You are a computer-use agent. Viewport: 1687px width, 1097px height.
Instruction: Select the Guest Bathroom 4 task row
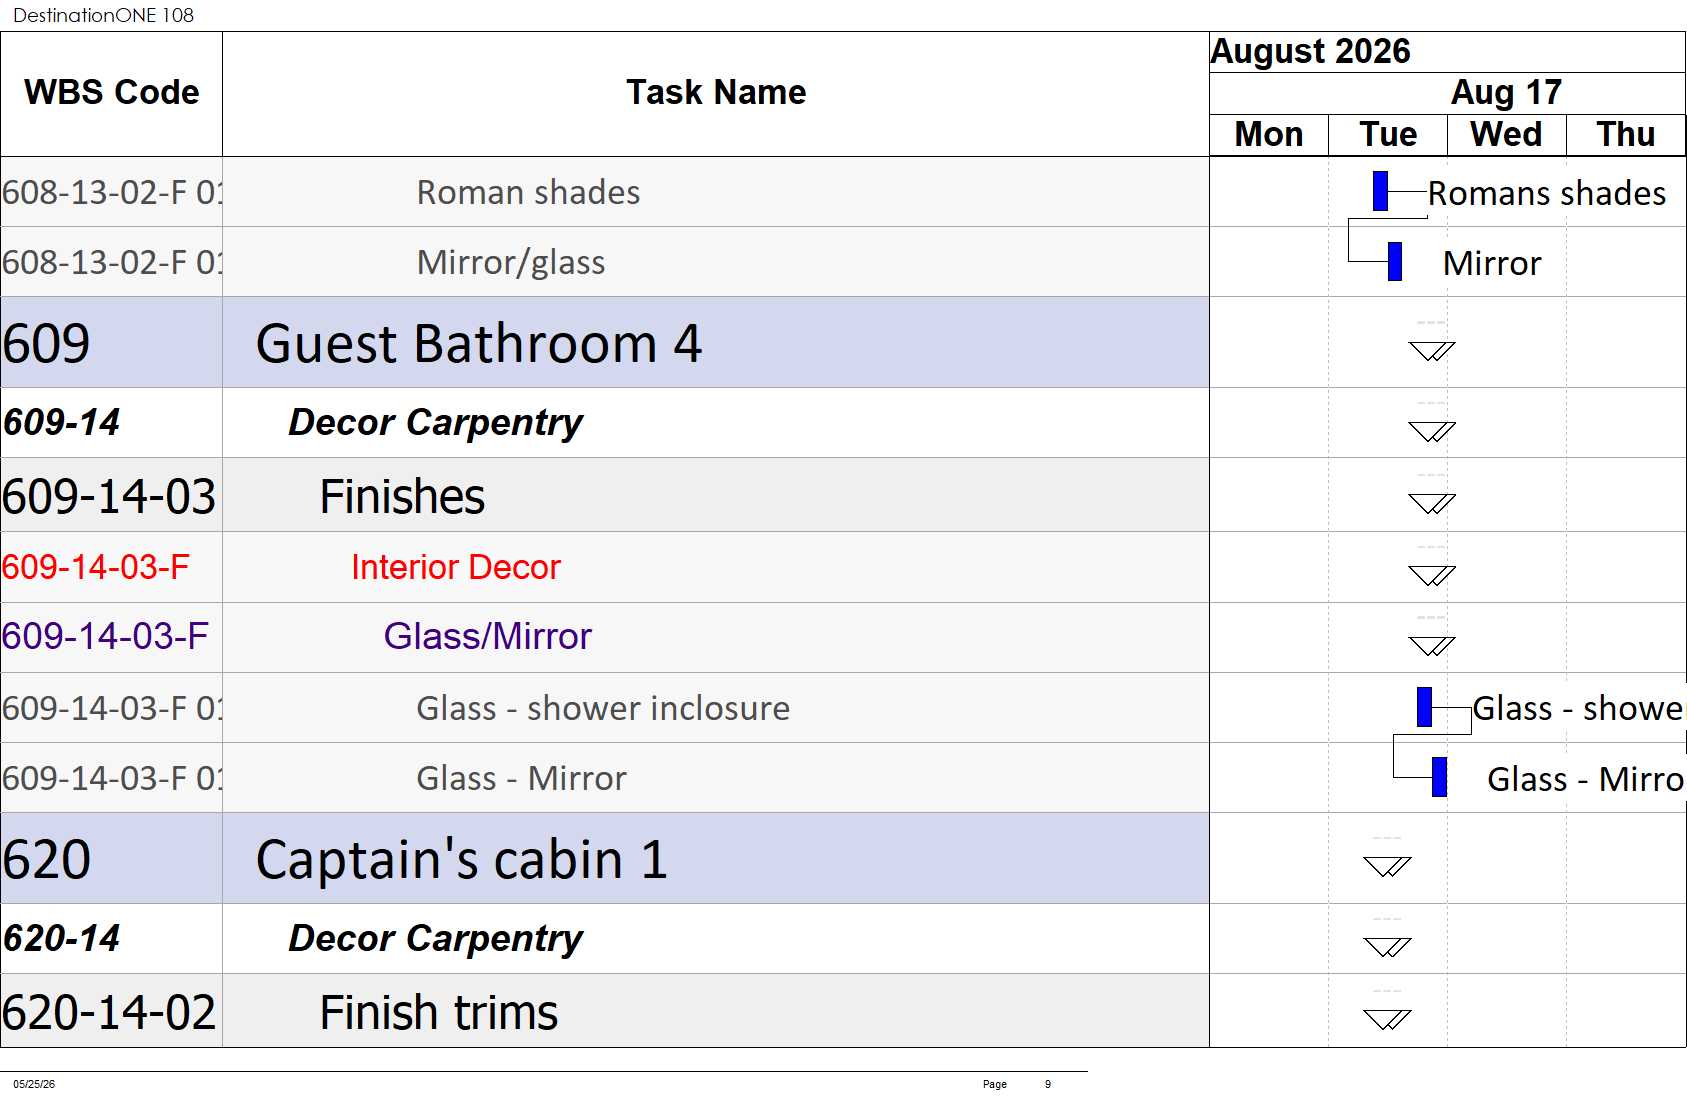click(x=605, y=342)
